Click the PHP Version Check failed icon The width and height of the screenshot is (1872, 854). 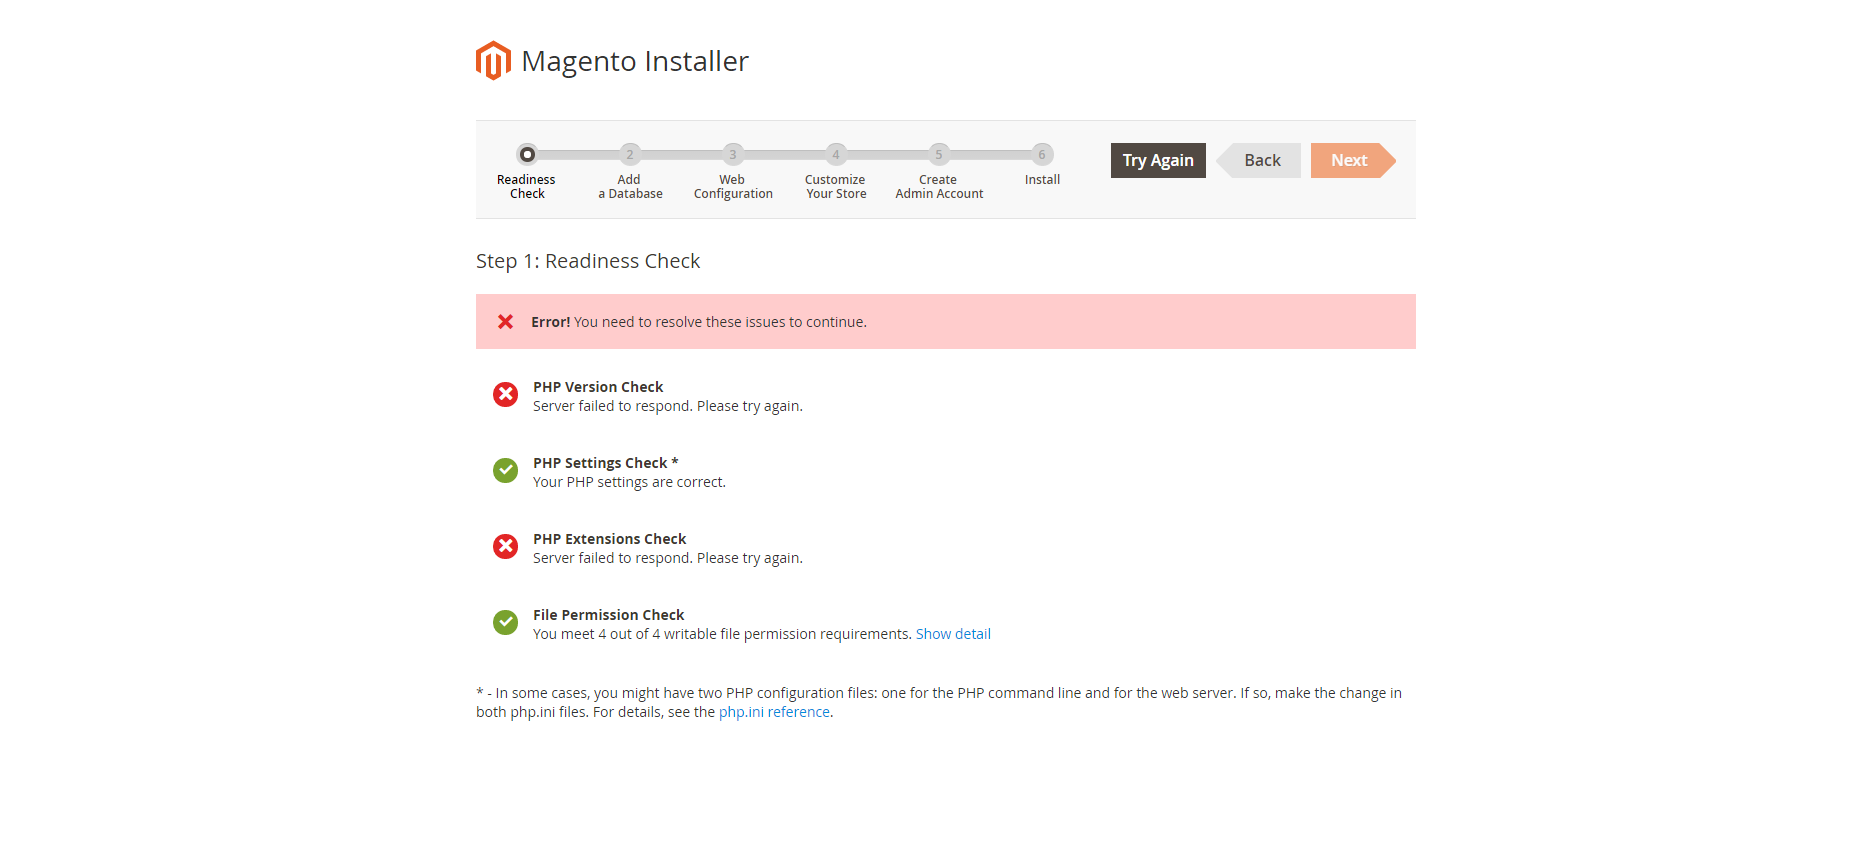pyautogui.click(x=506, y=395)
